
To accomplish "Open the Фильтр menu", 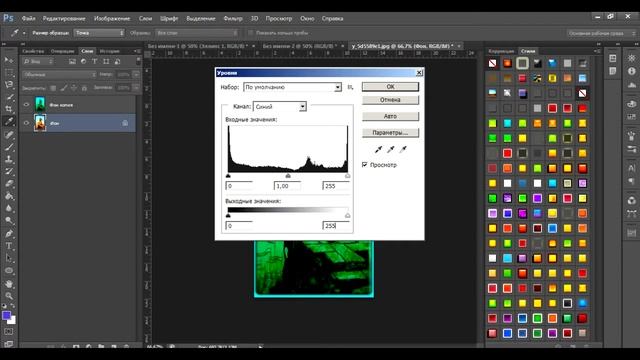I will tap(233, 18).
